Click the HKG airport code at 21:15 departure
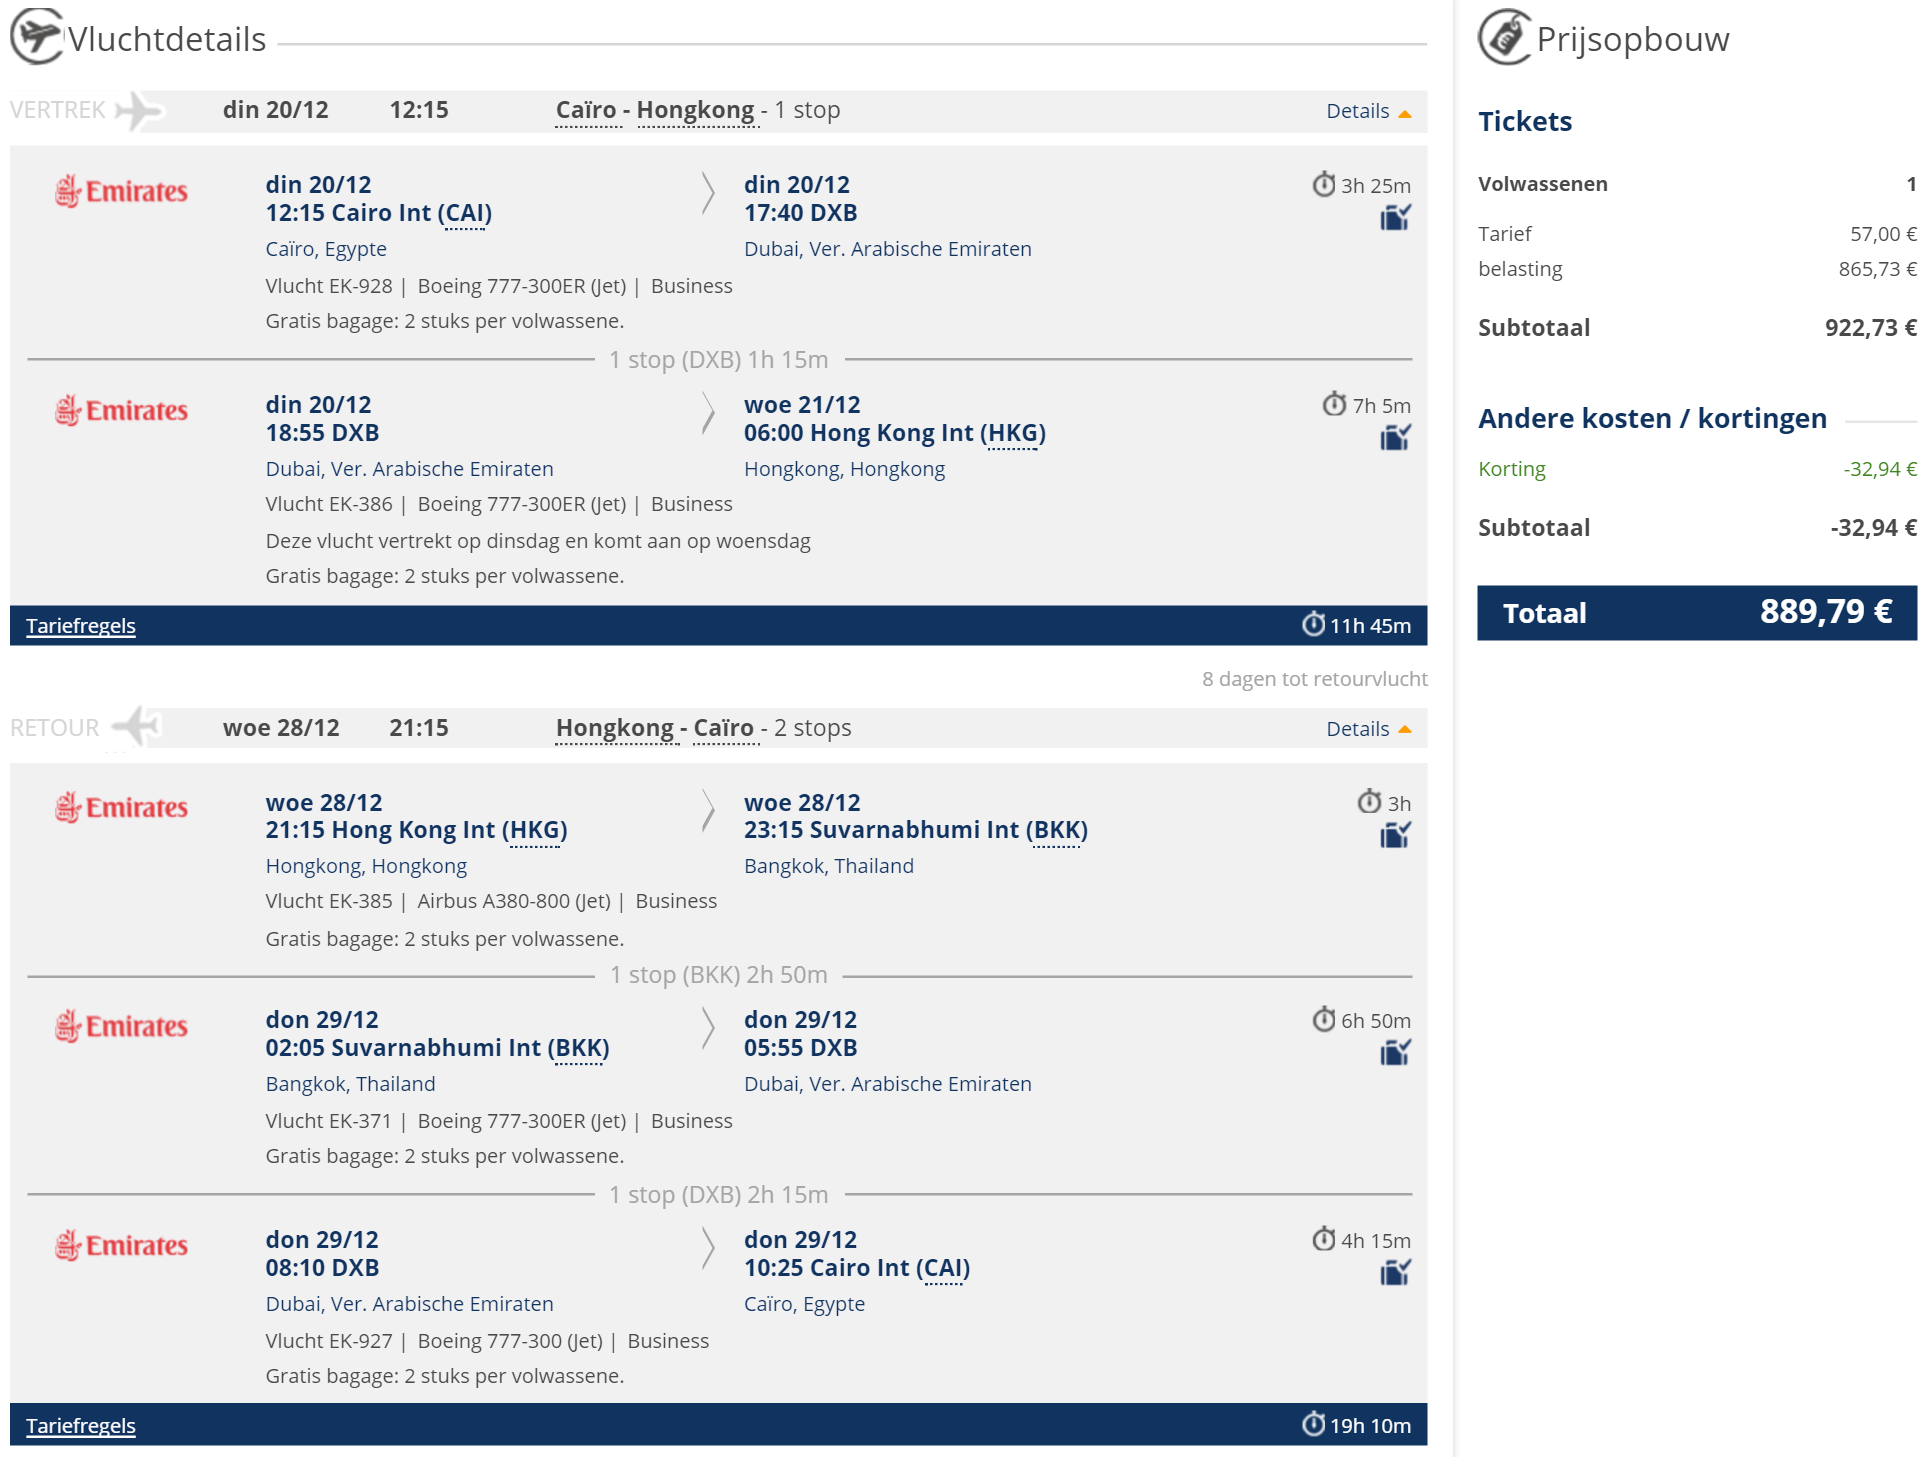Screen dimensions: 1931x1457 (x=535, y=830)
